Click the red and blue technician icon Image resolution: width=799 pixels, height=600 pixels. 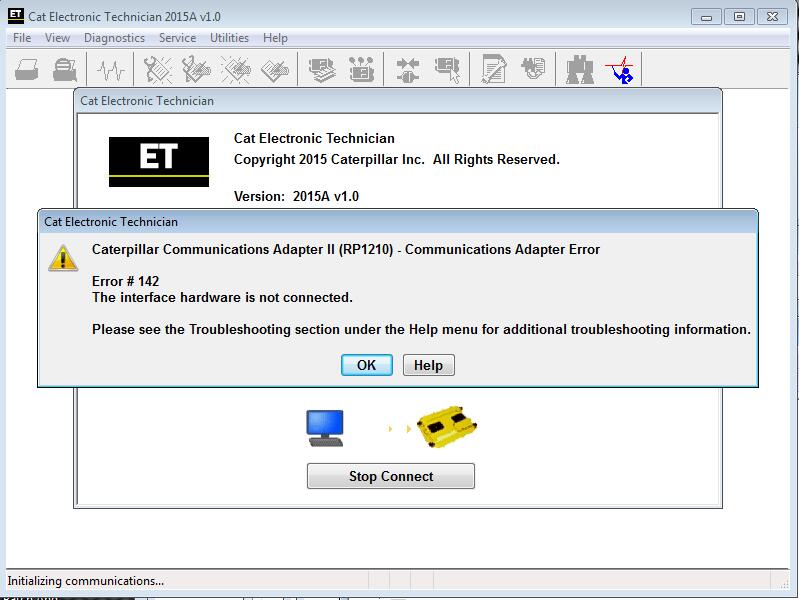coord(620,70)
